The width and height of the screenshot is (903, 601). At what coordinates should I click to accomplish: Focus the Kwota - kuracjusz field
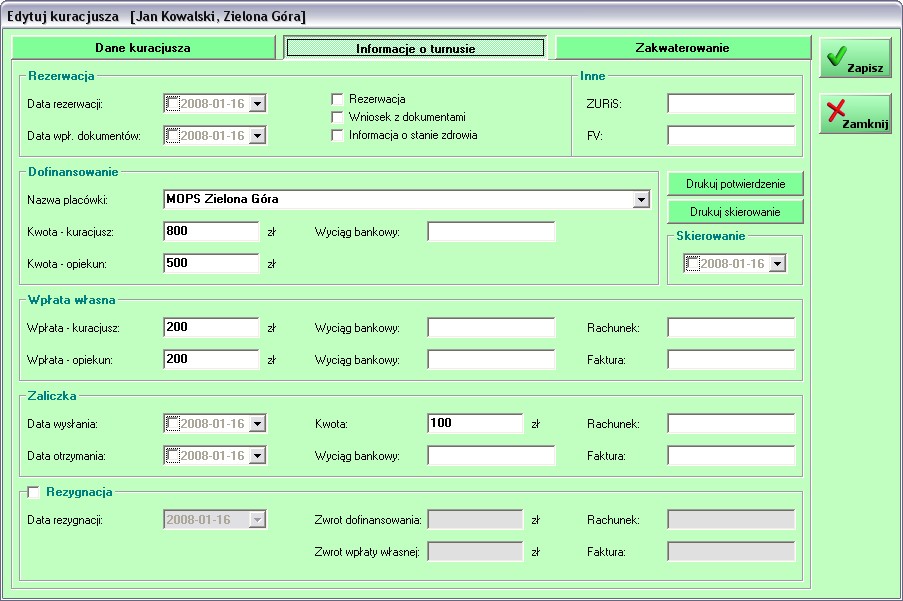tap(211, 232)
